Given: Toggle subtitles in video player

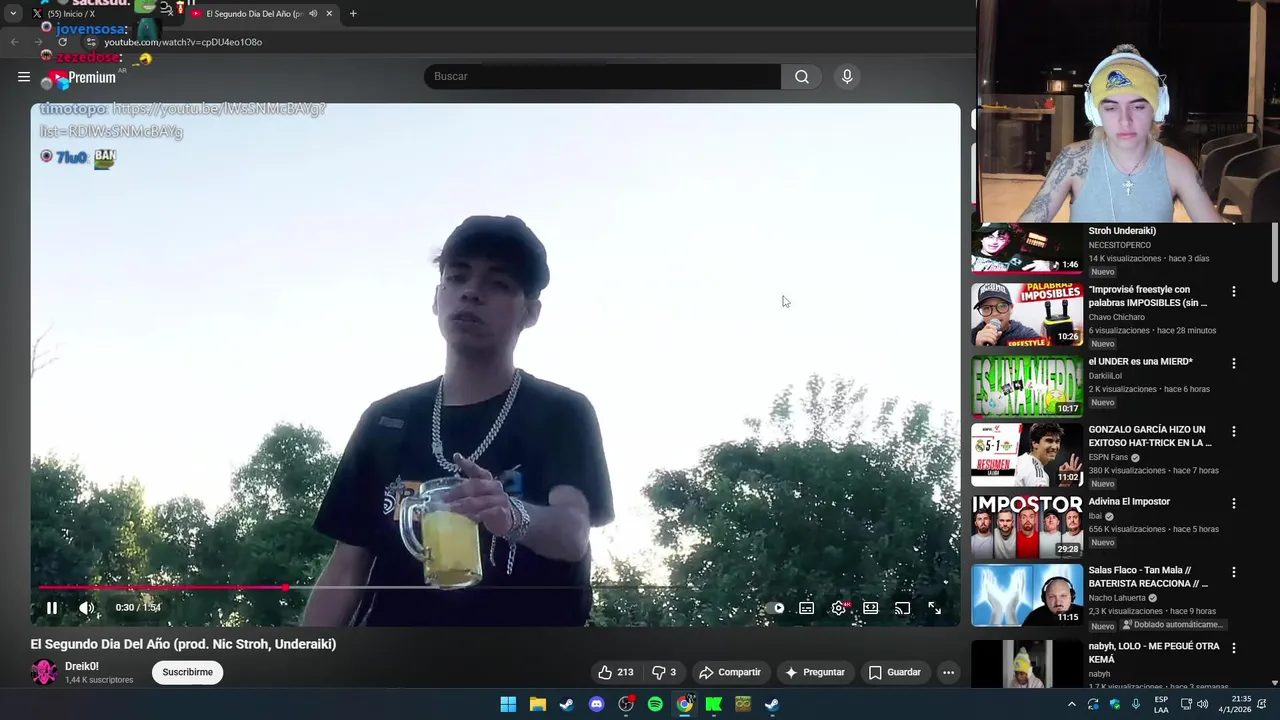Looking at the screenshot, I should tap(806, 608).
